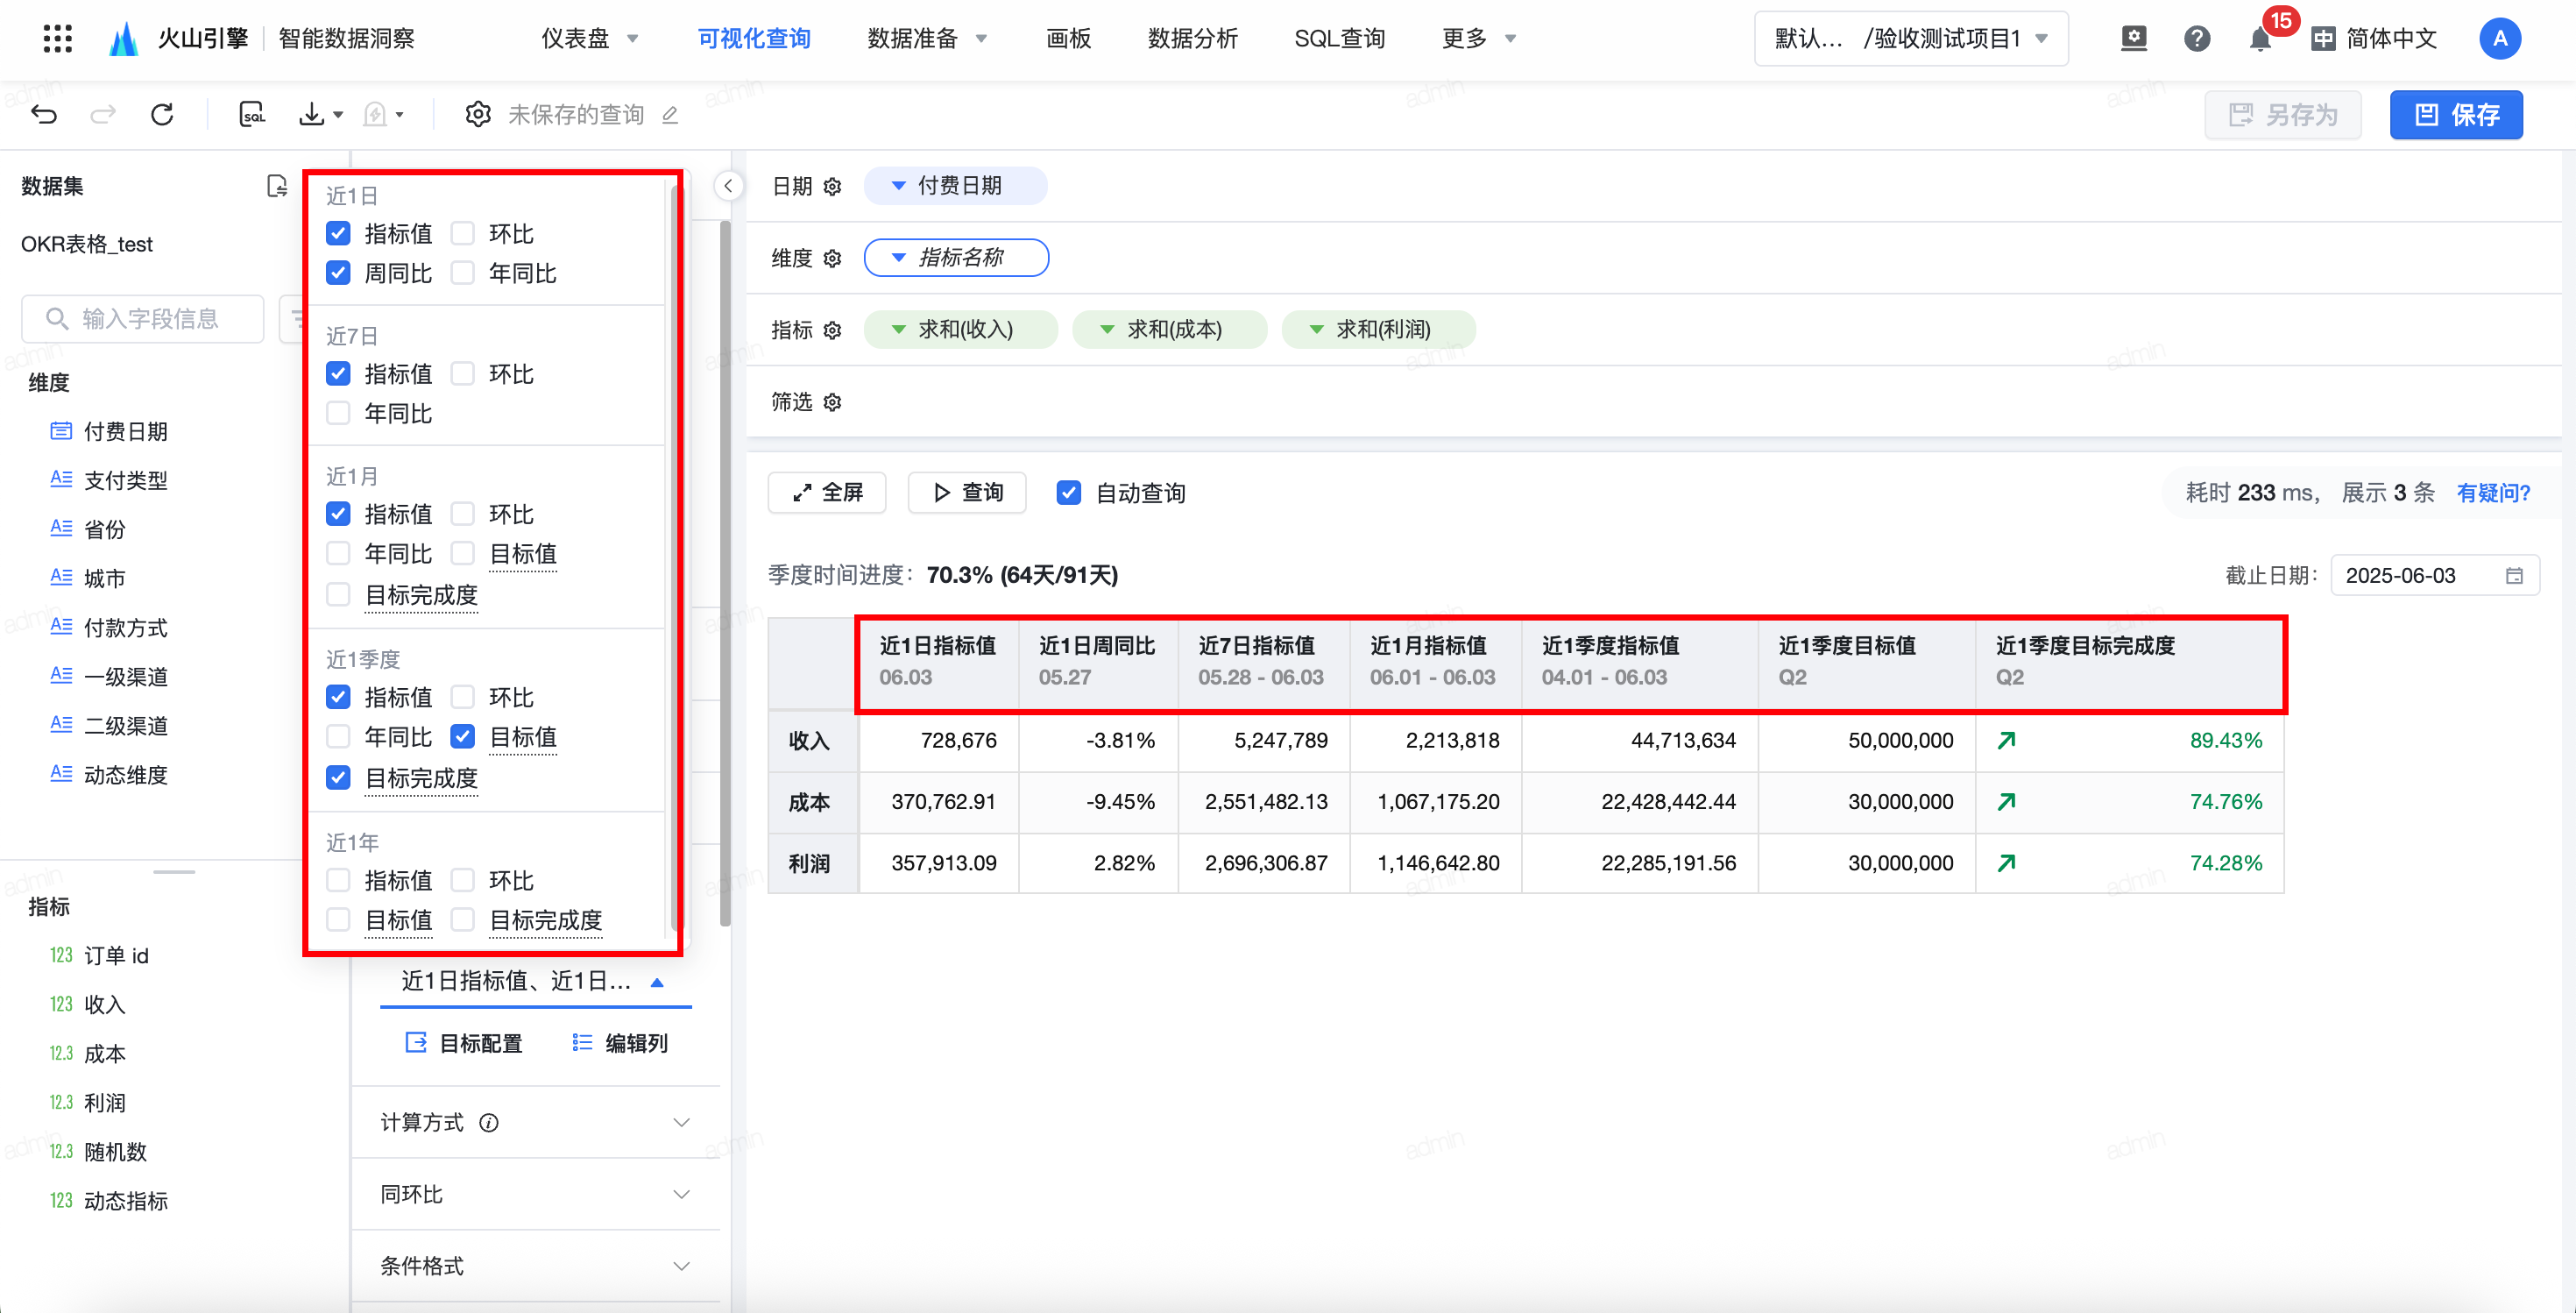Click the undo arrow icon
This screenshot has width=2576, height=1313.
44,114
